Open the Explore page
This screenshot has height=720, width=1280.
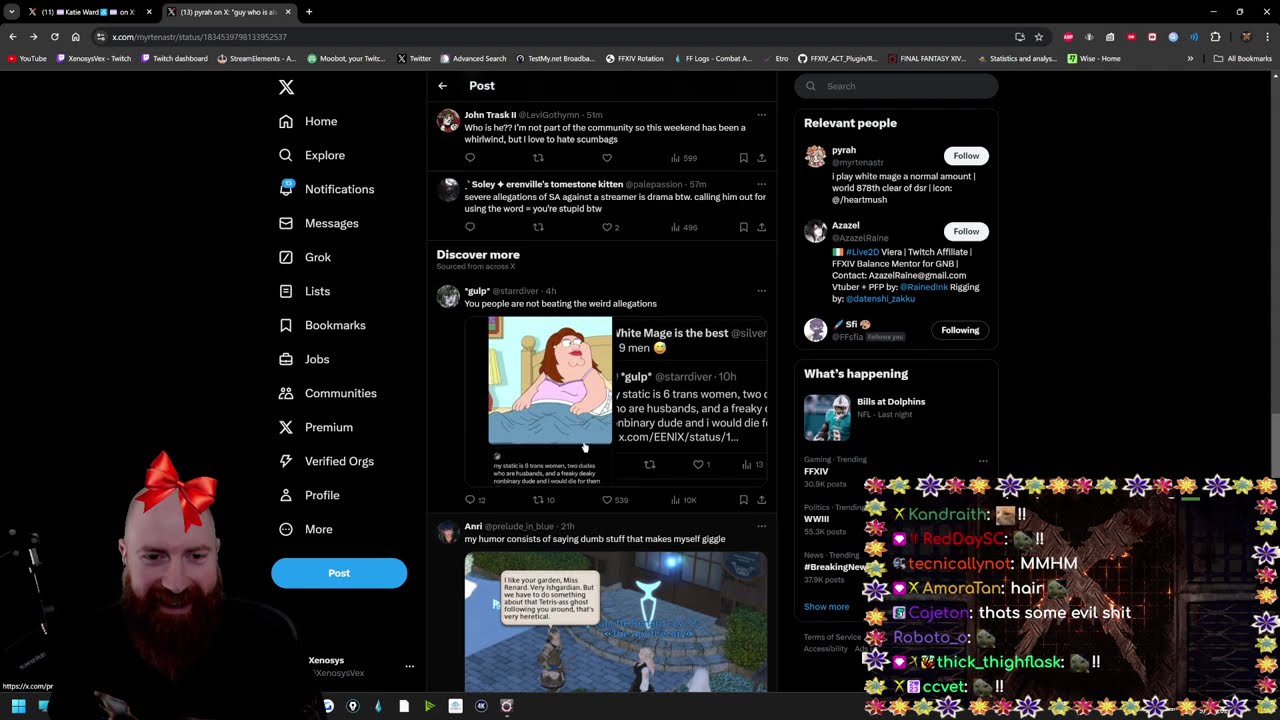312,155
